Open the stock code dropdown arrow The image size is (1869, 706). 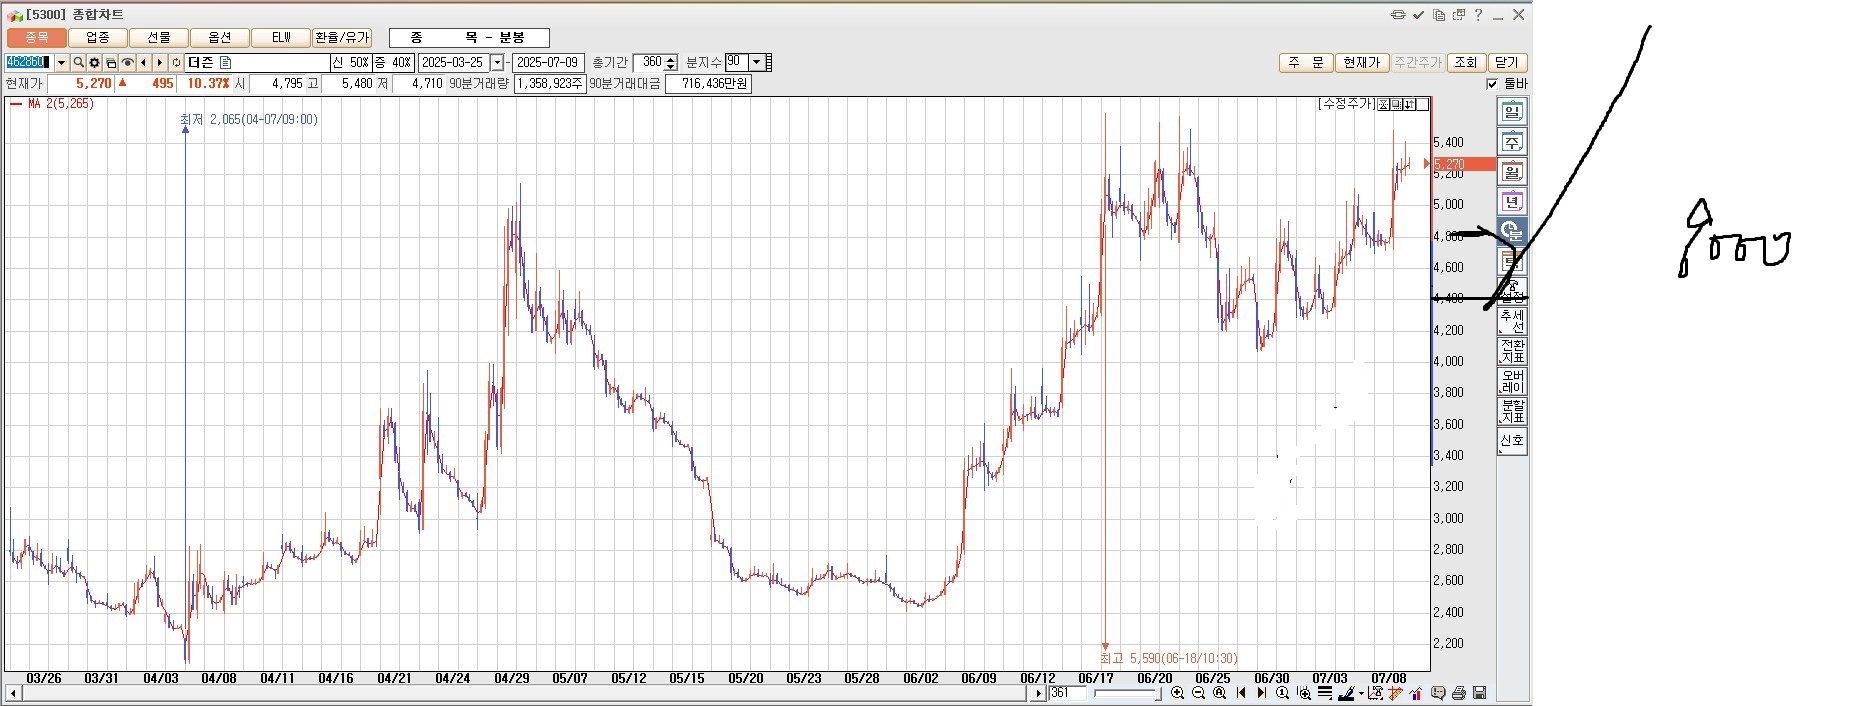coord(61,63)
